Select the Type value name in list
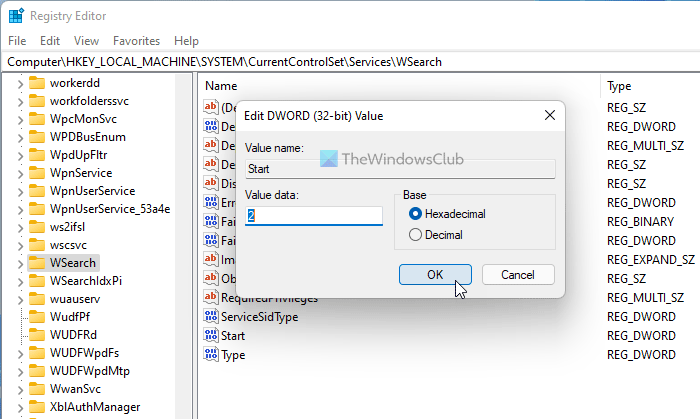700x419 pixels. (x=233, y=355)
